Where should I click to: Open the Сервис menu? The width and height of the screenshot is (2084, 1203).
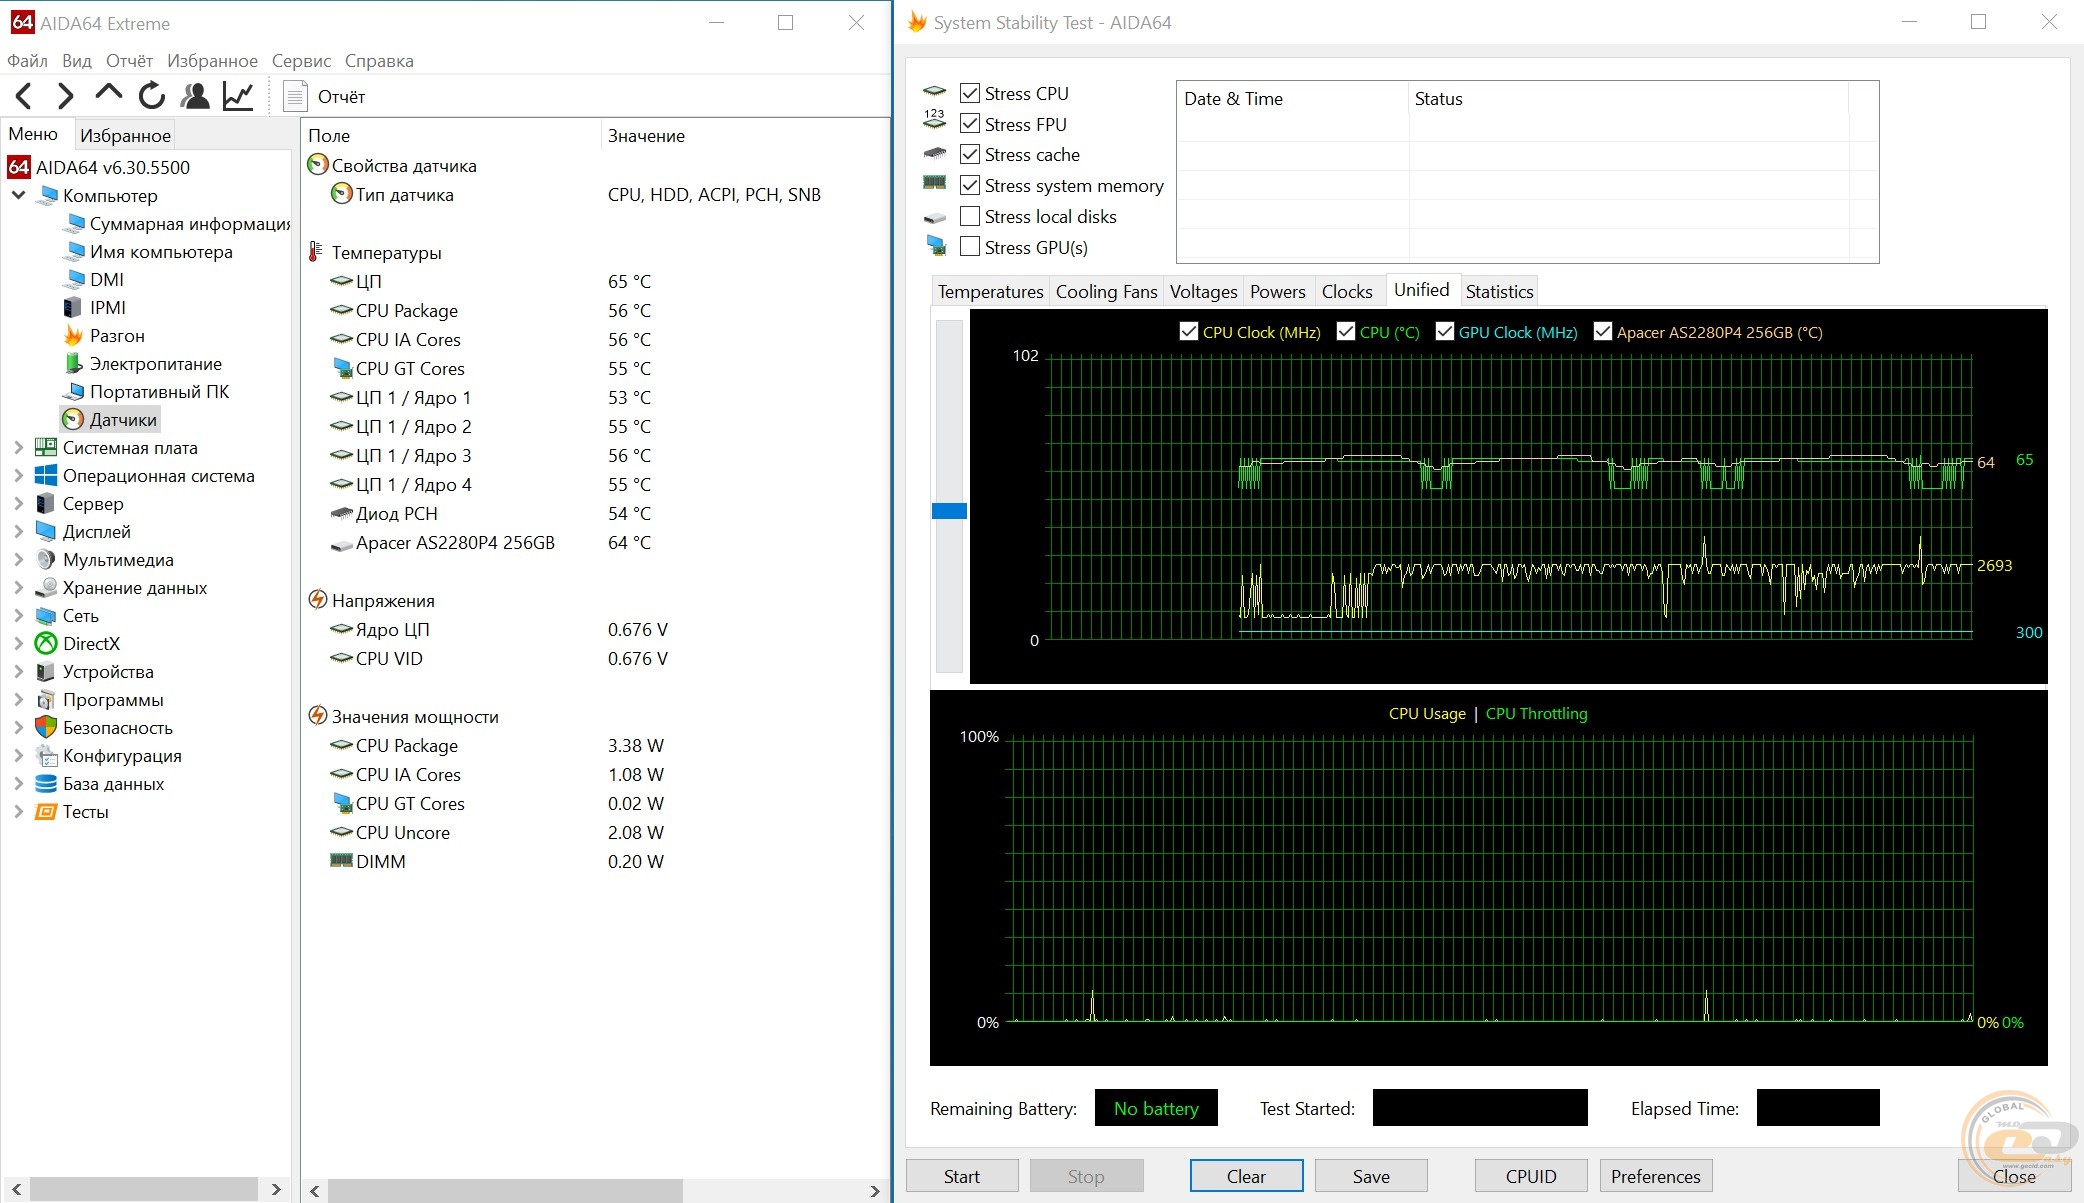tap(301, 61)
